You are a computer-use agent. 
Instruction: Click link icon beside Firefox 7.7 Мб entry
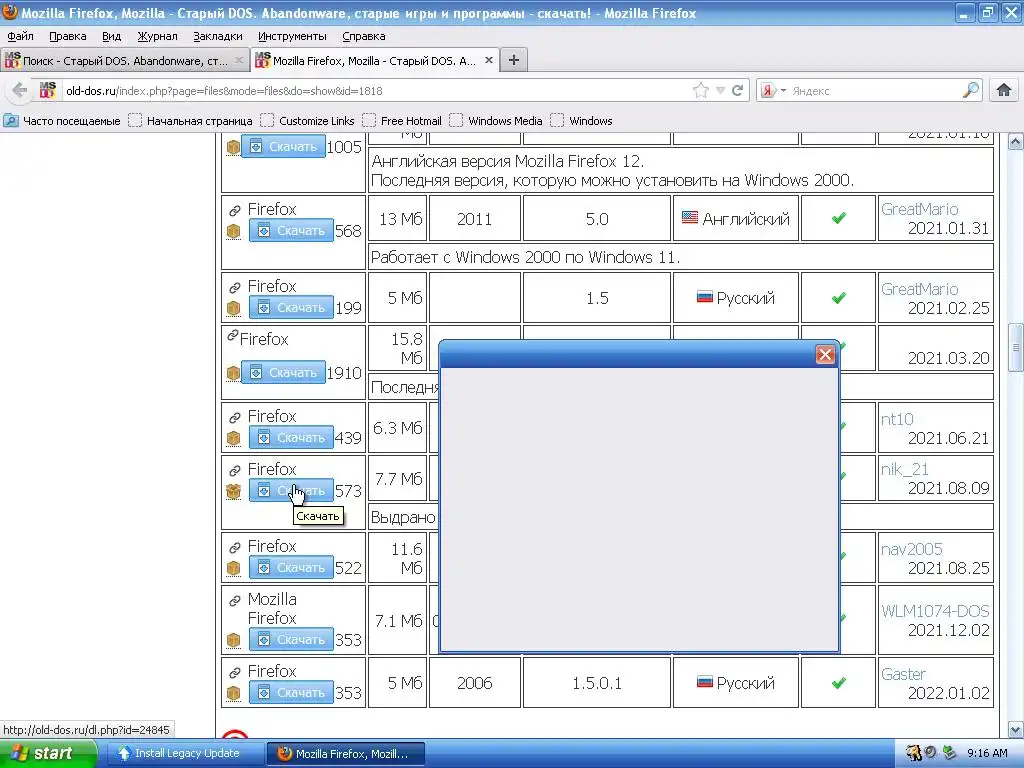click(234, 470)
